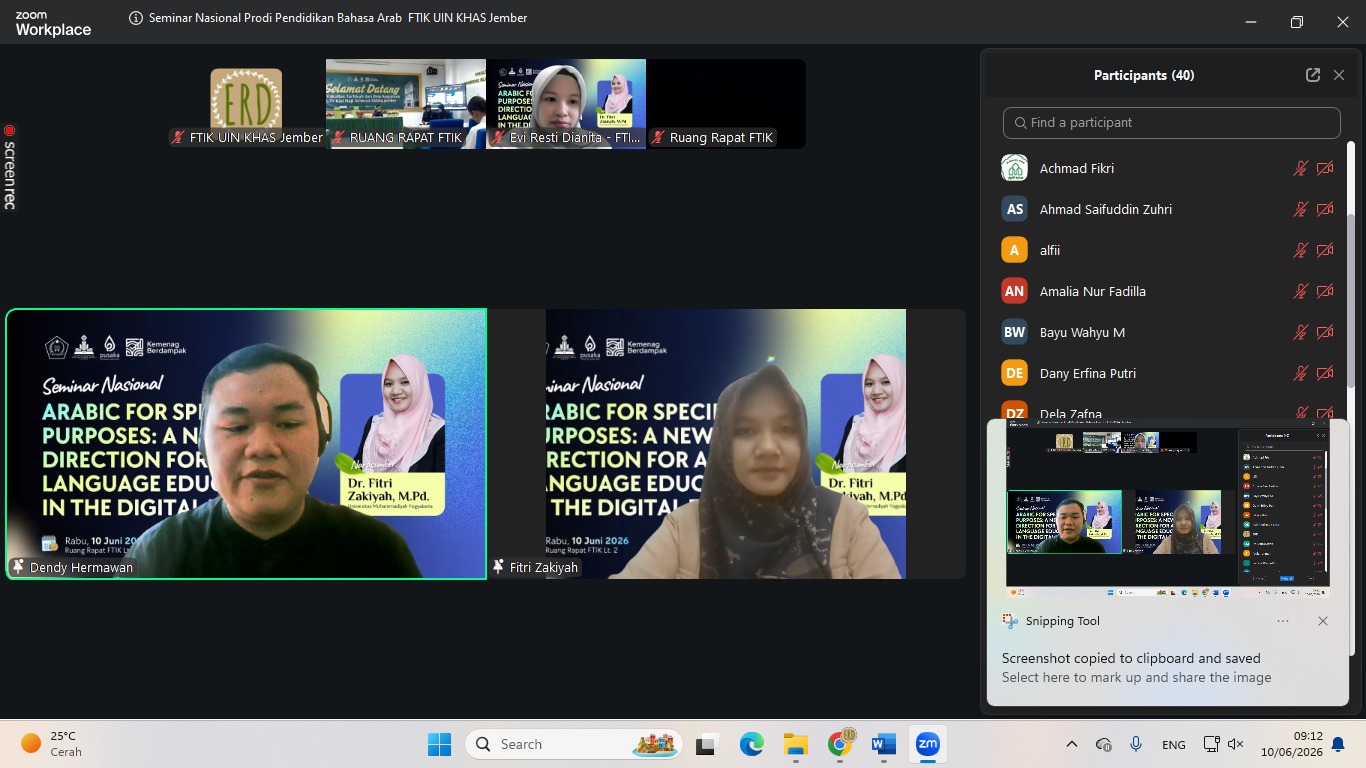The image size is (1366, 768).
Task: Click Achmad Fikri avatar
Action: pyautogui.click(x=1014, y=168)
